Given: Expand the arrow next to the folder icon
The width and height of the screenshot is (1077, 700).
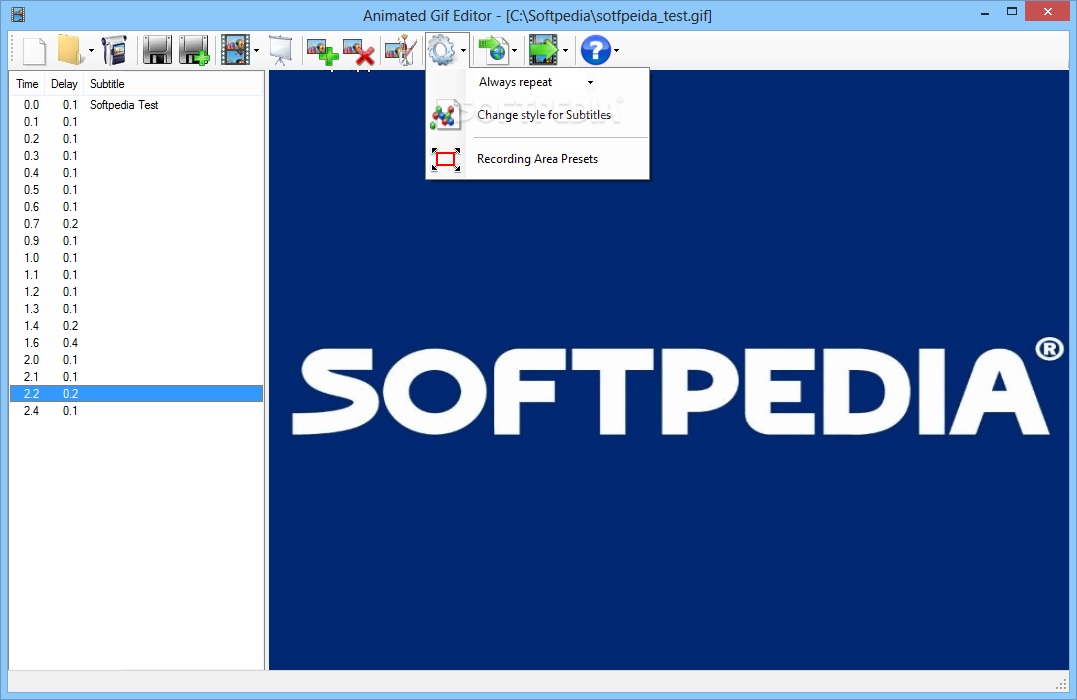Looking at the screenshot, I should click(x=91, y=50).
